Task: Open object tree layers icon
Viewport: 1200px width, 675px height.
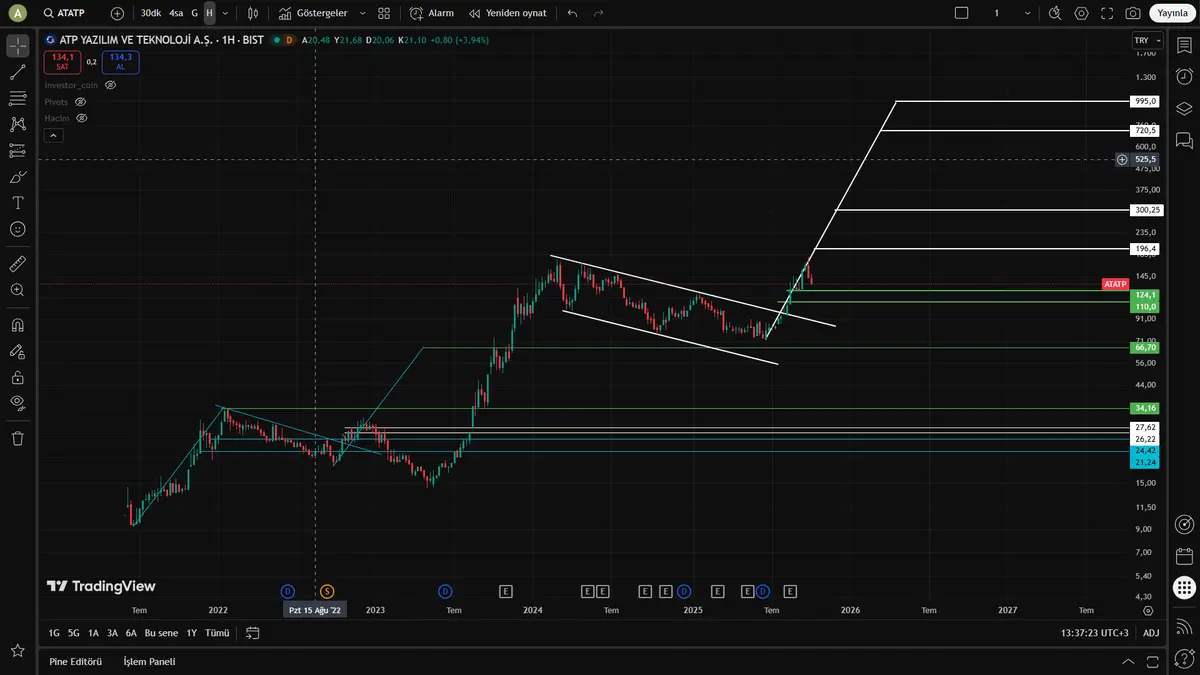Action: [x=1184, y=108]
